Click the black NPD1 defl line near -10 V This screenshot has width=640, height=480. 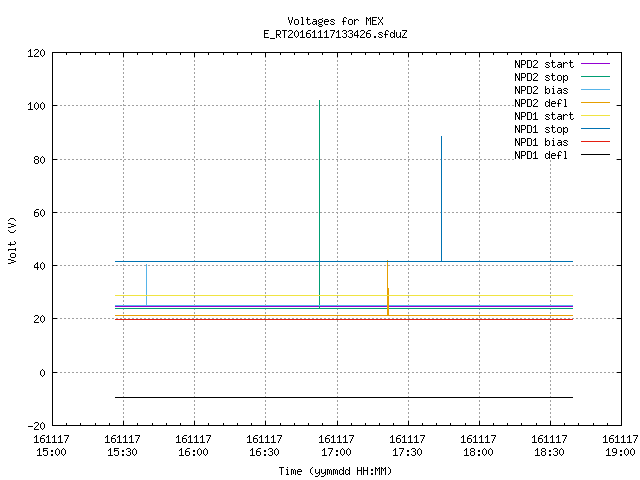(x=344, y=398)
